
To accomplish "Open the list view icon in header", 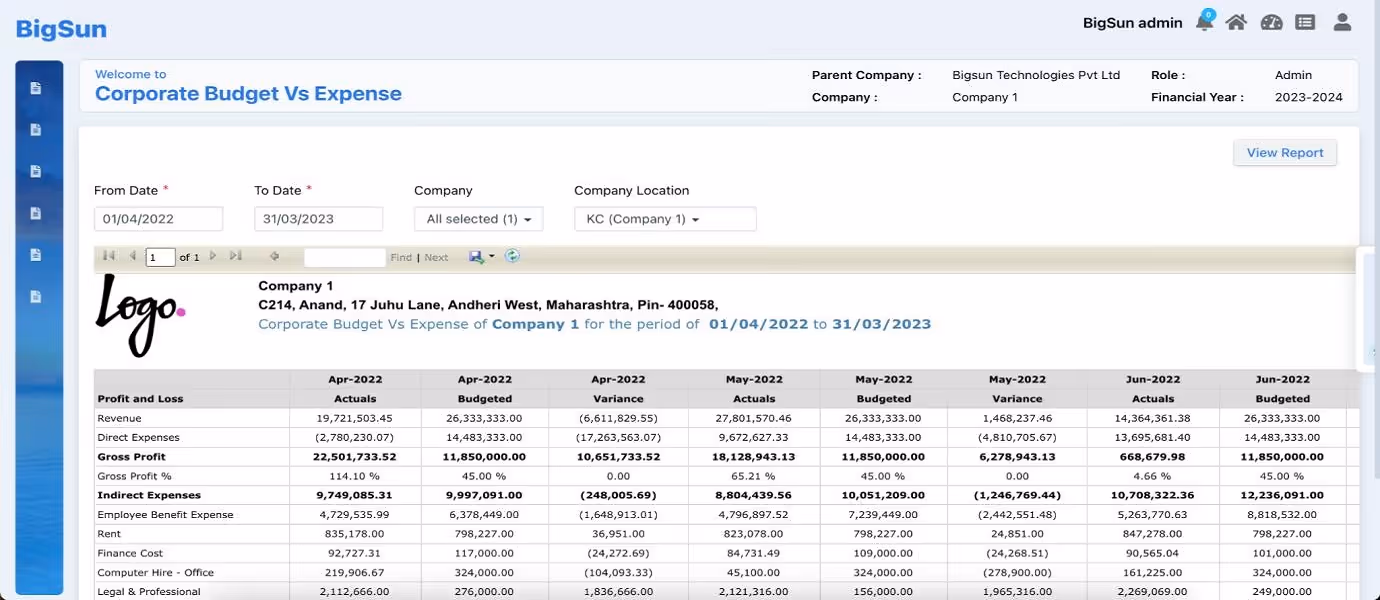I will click(x=1305, y=22).
